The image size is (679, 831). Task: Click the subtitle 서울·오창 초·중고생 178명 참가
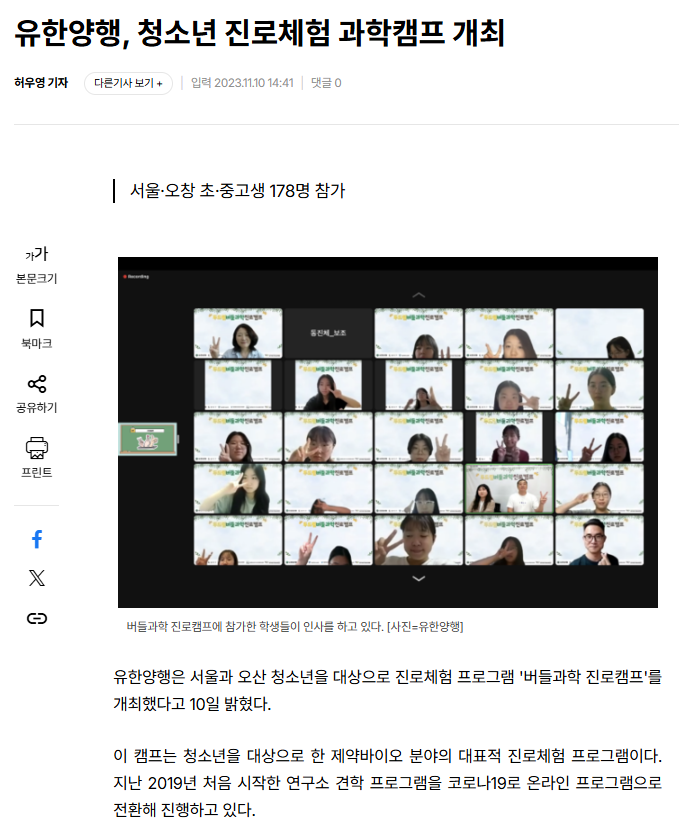(x=237, y=190)
